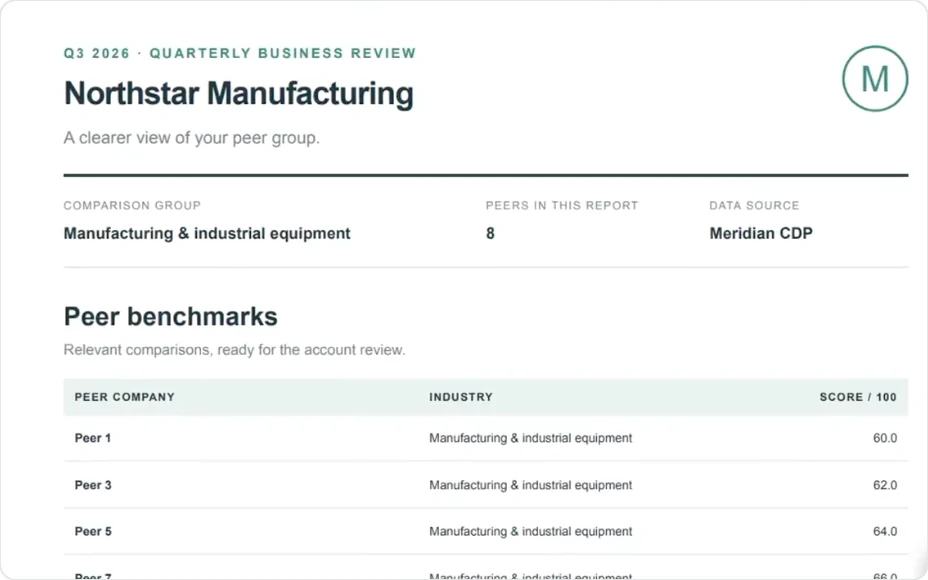Select the industry cell in the Peer 5 row
The width and height of the screenshot is (928, 580).
tap(531, 531)
